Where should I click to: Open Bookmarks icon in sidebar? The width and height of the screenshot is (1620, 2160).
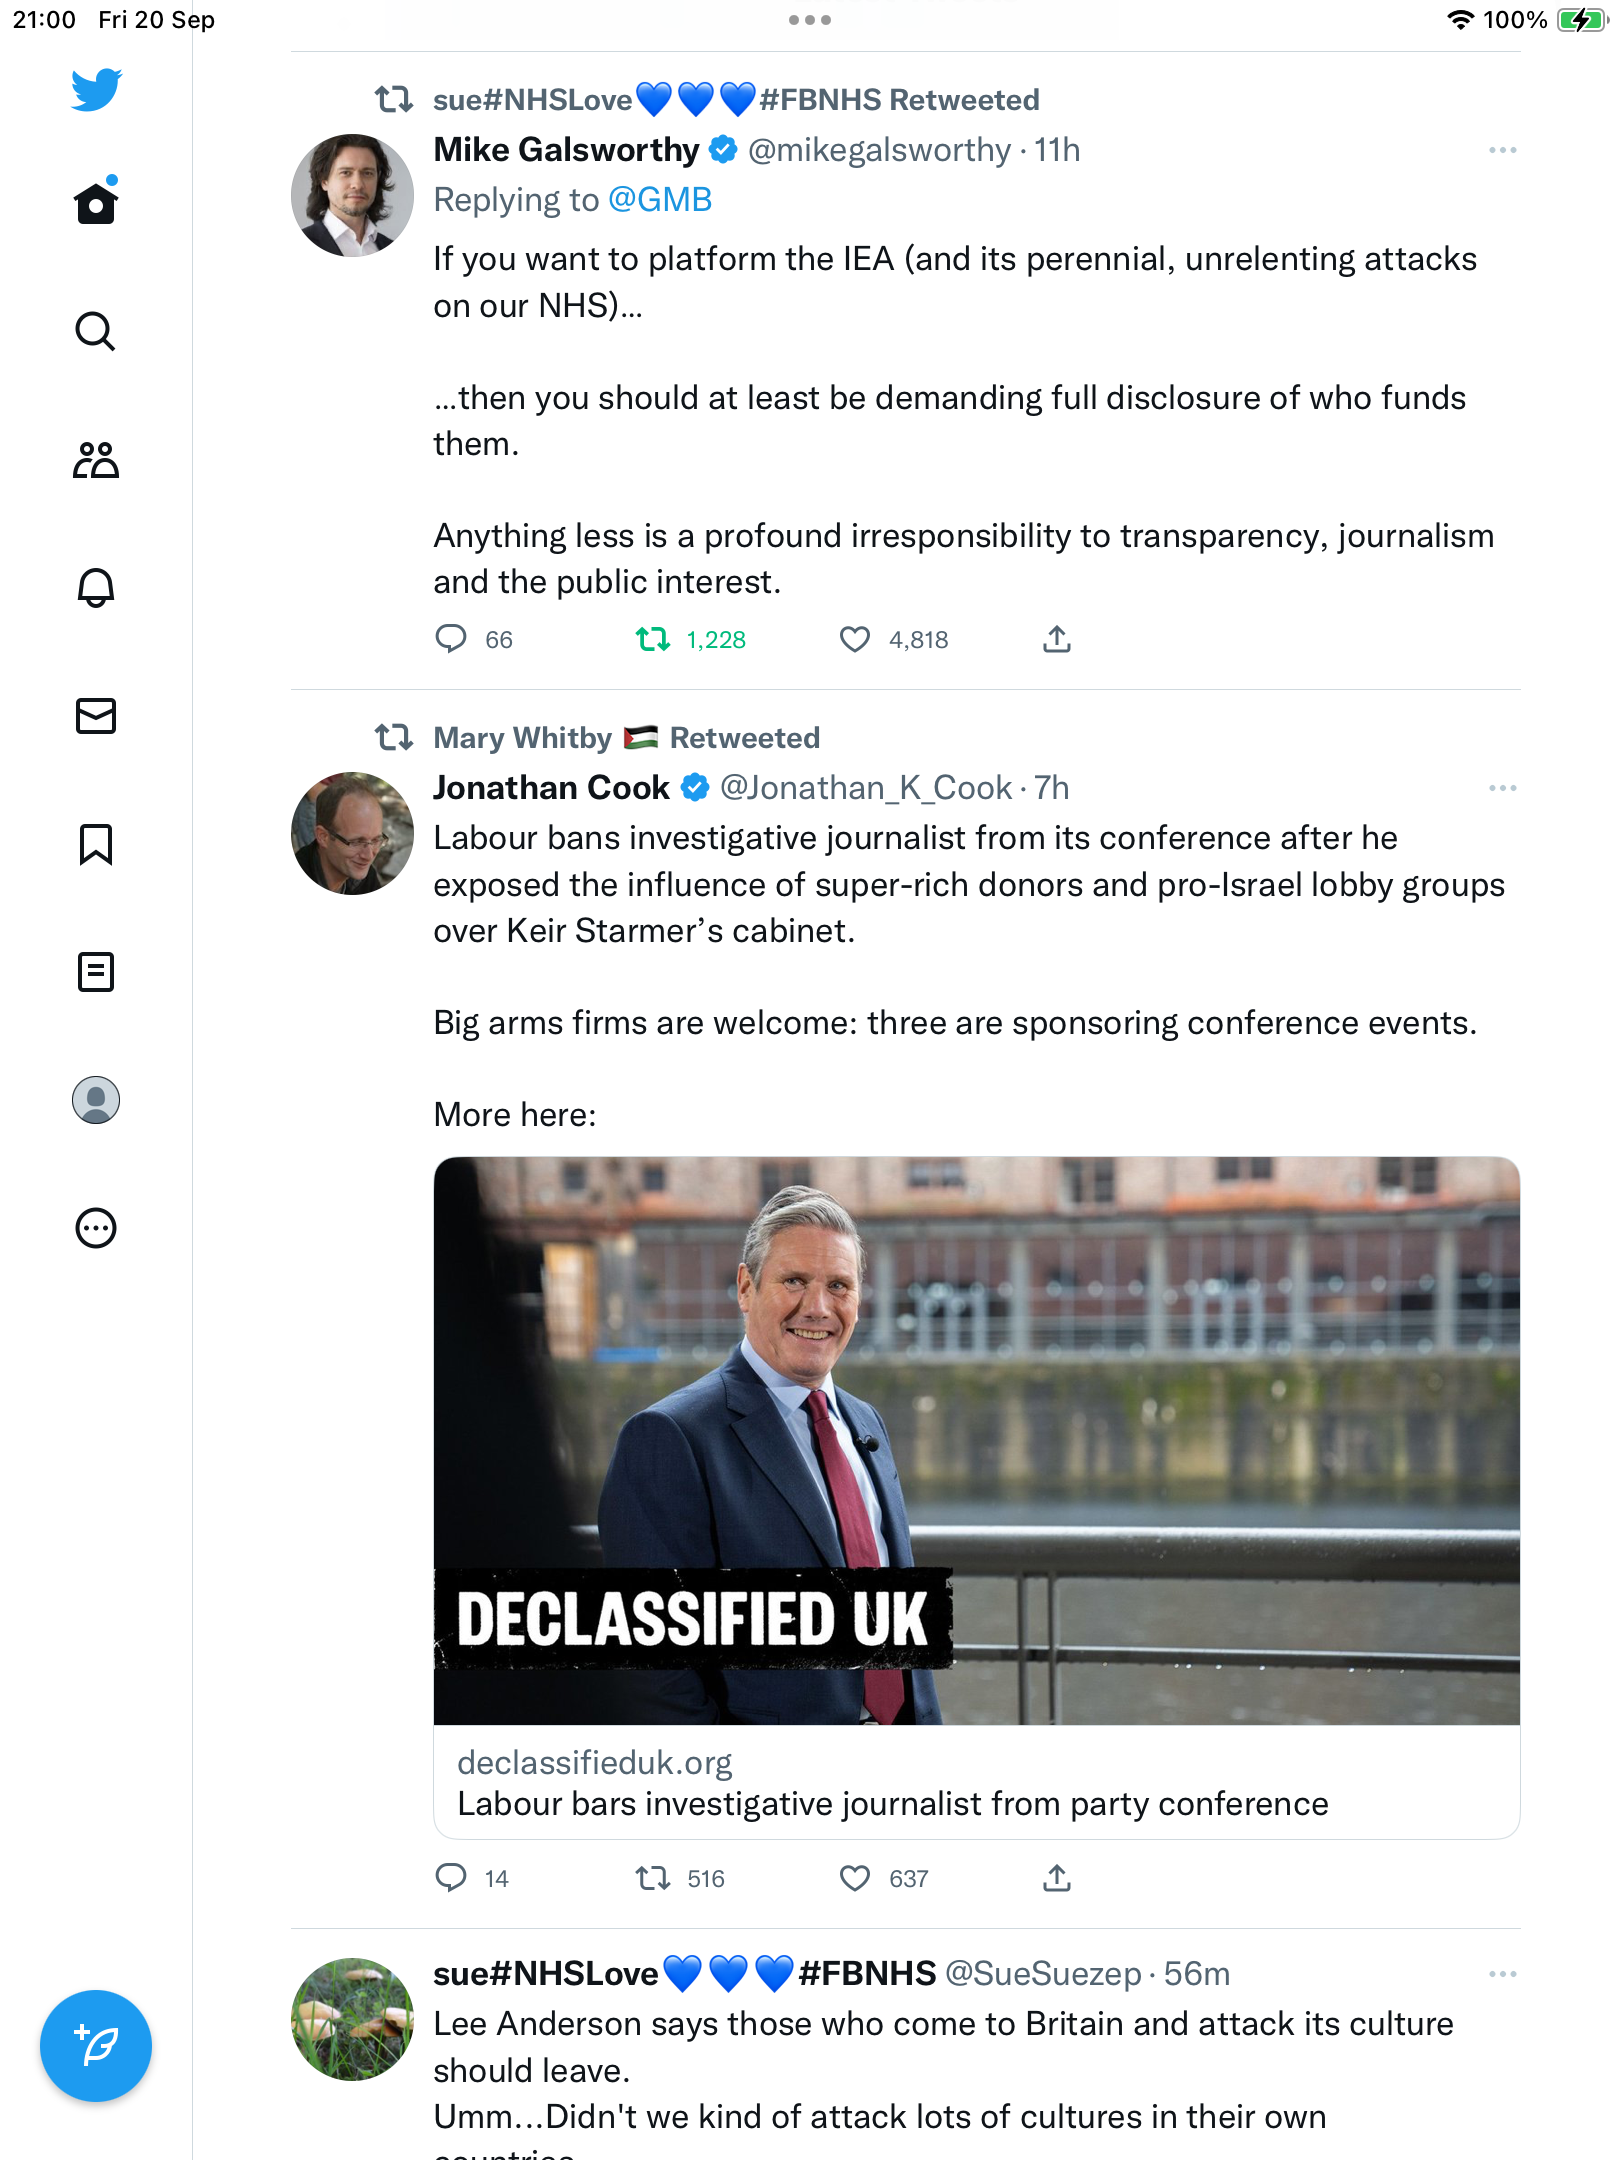(x=96, y=844)
